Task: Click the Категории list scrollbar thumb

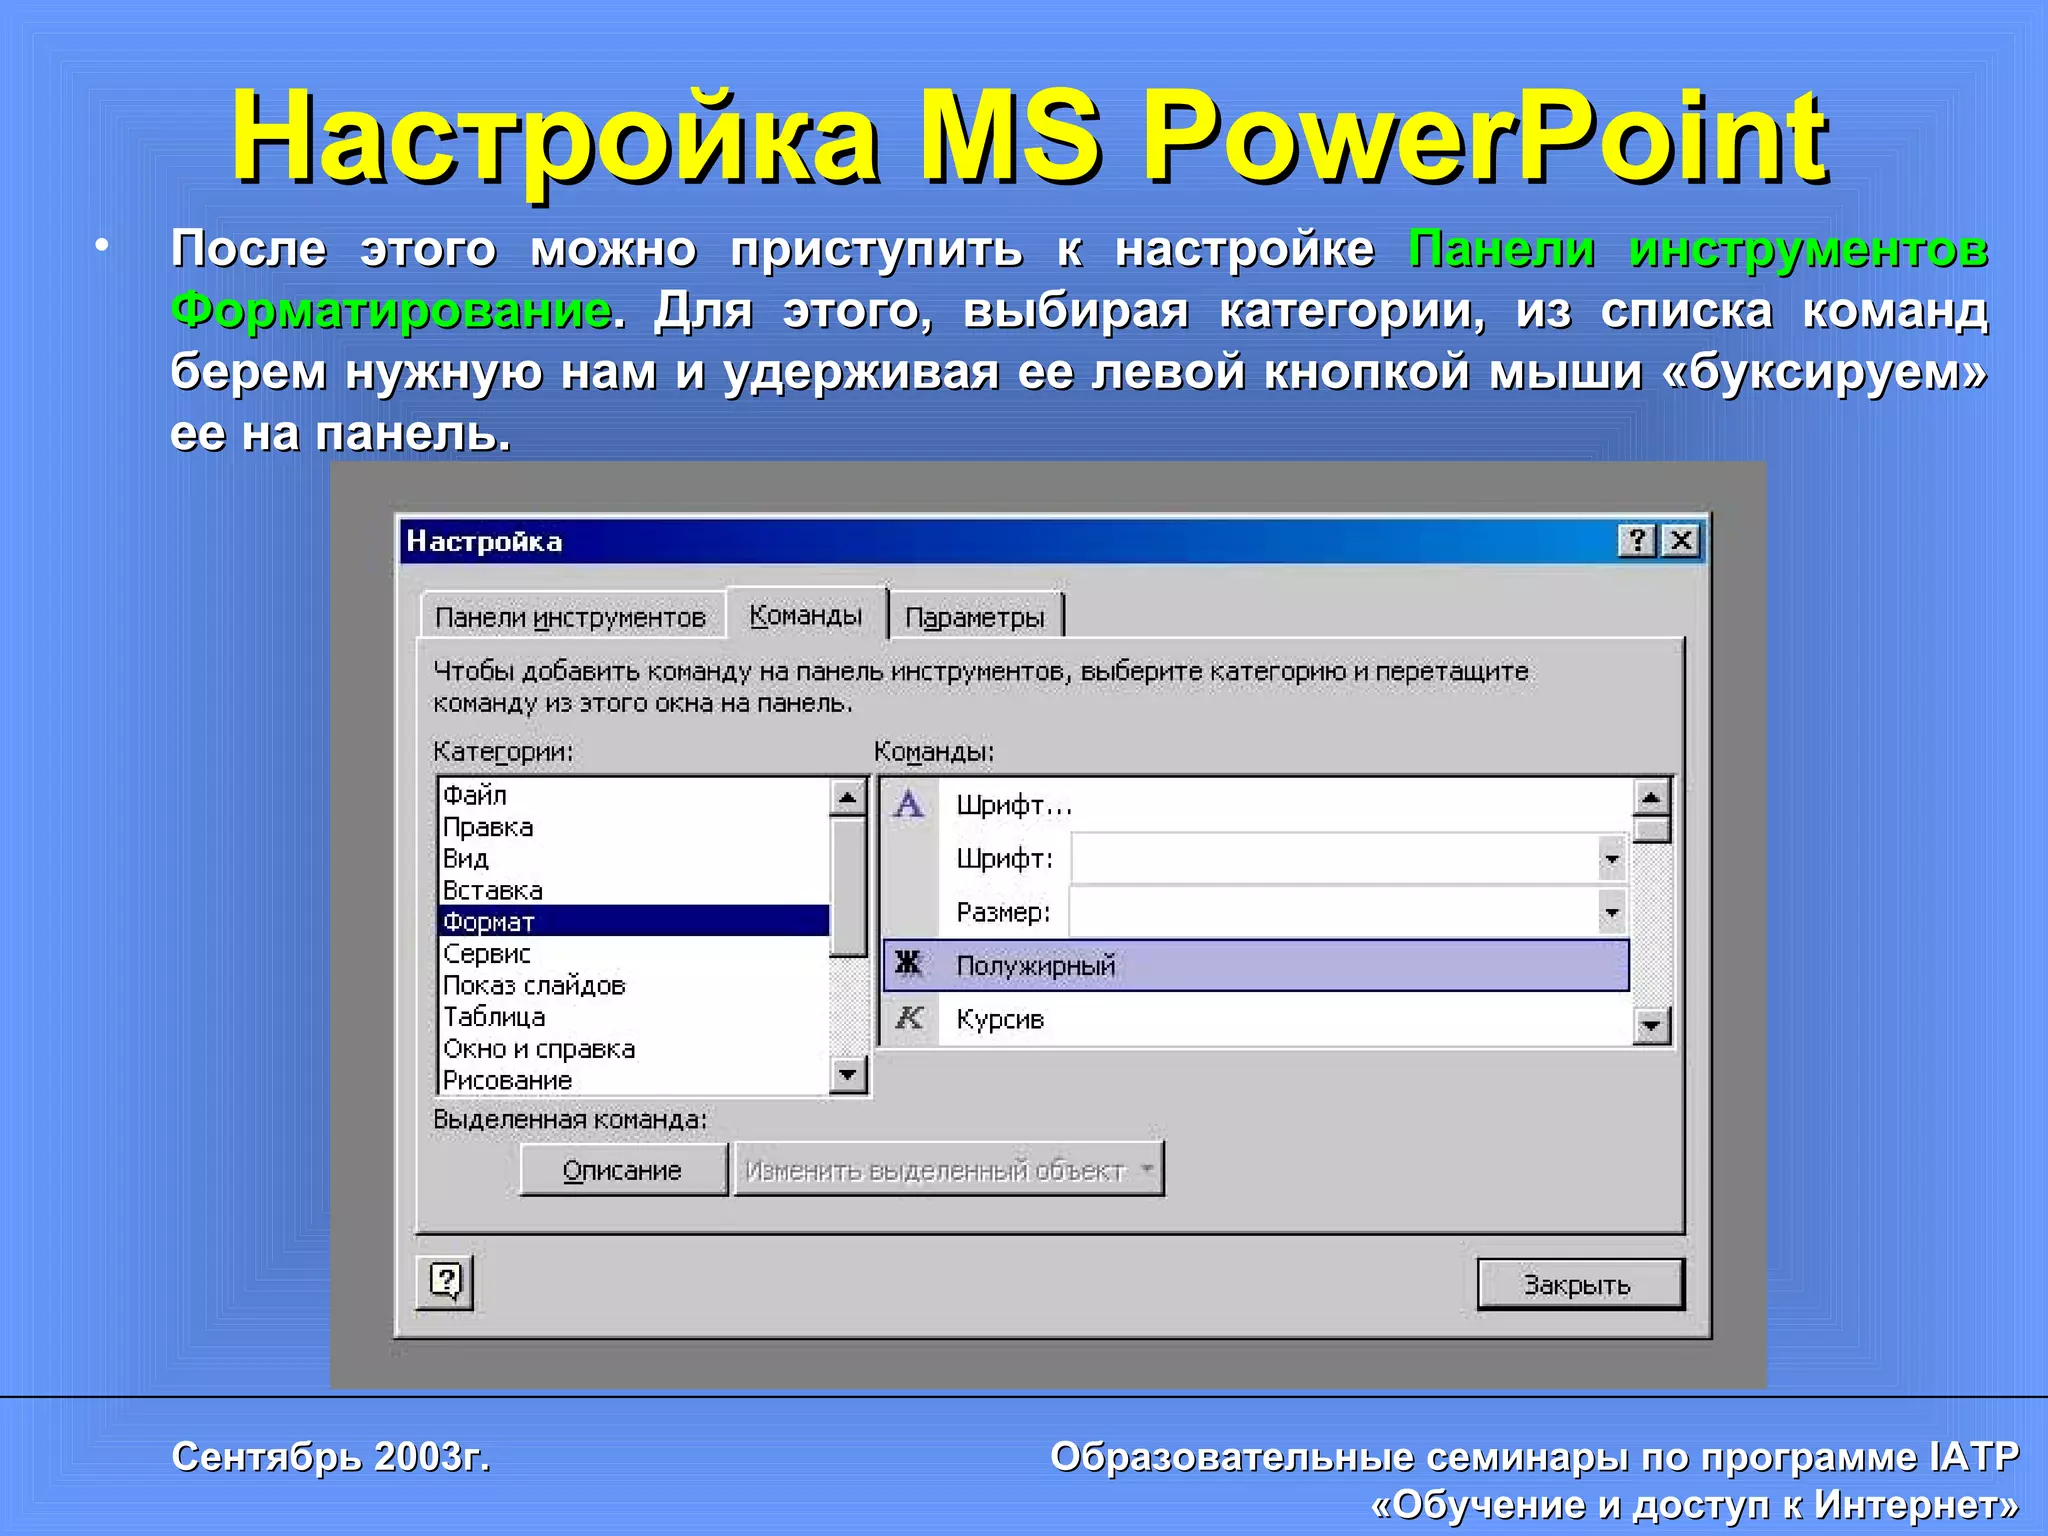Action: click(x=848, y=888)
